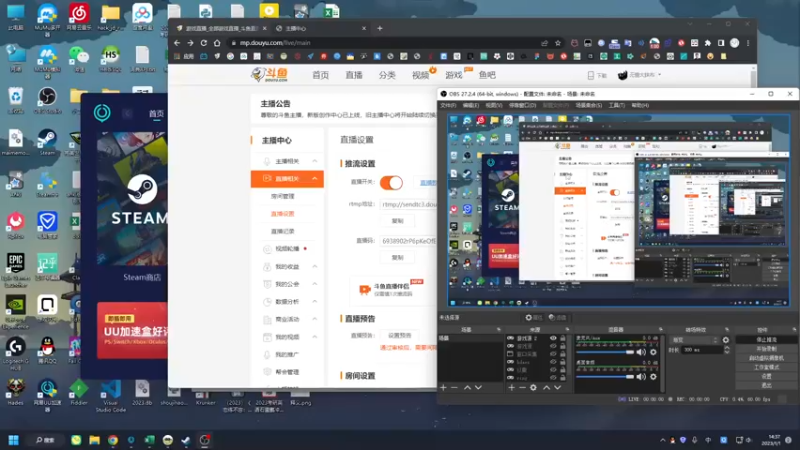The height and width of the screenshot is (450, 800).
Task: Open the Windows Start menu
Action: tap(14, 440)
